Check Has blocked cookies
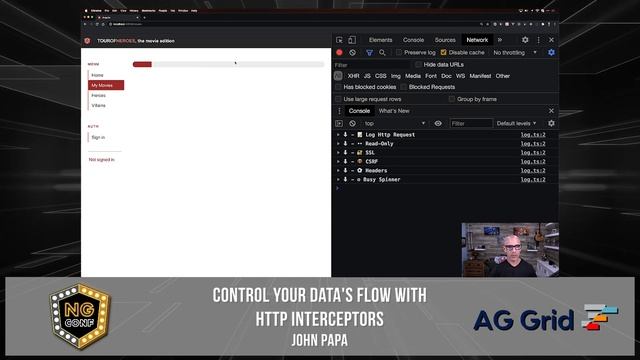The height and width of the screenshot is (360, 640). 338,87
